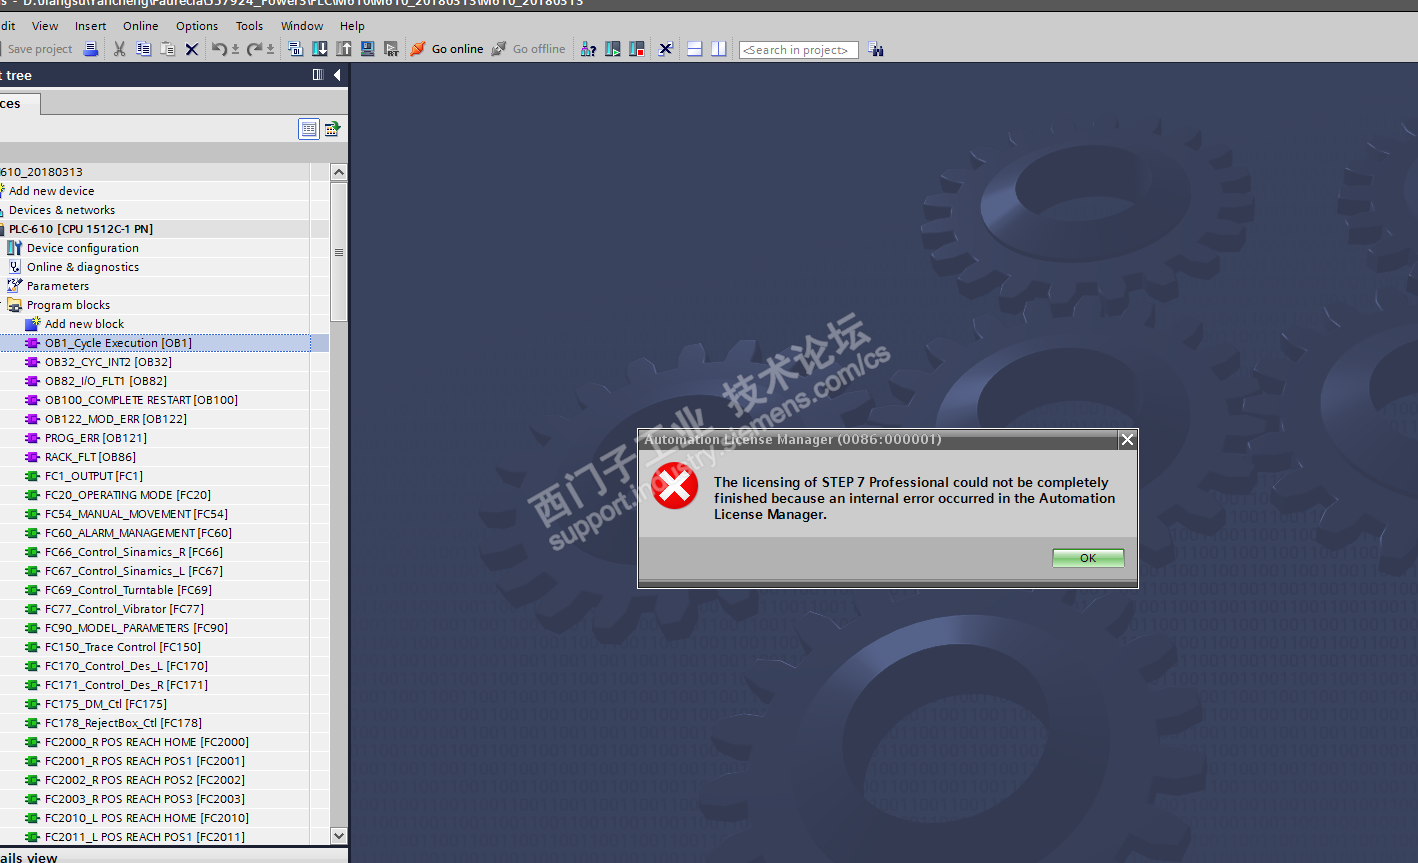Click the Print icon in the toolbar

(91, 49)
